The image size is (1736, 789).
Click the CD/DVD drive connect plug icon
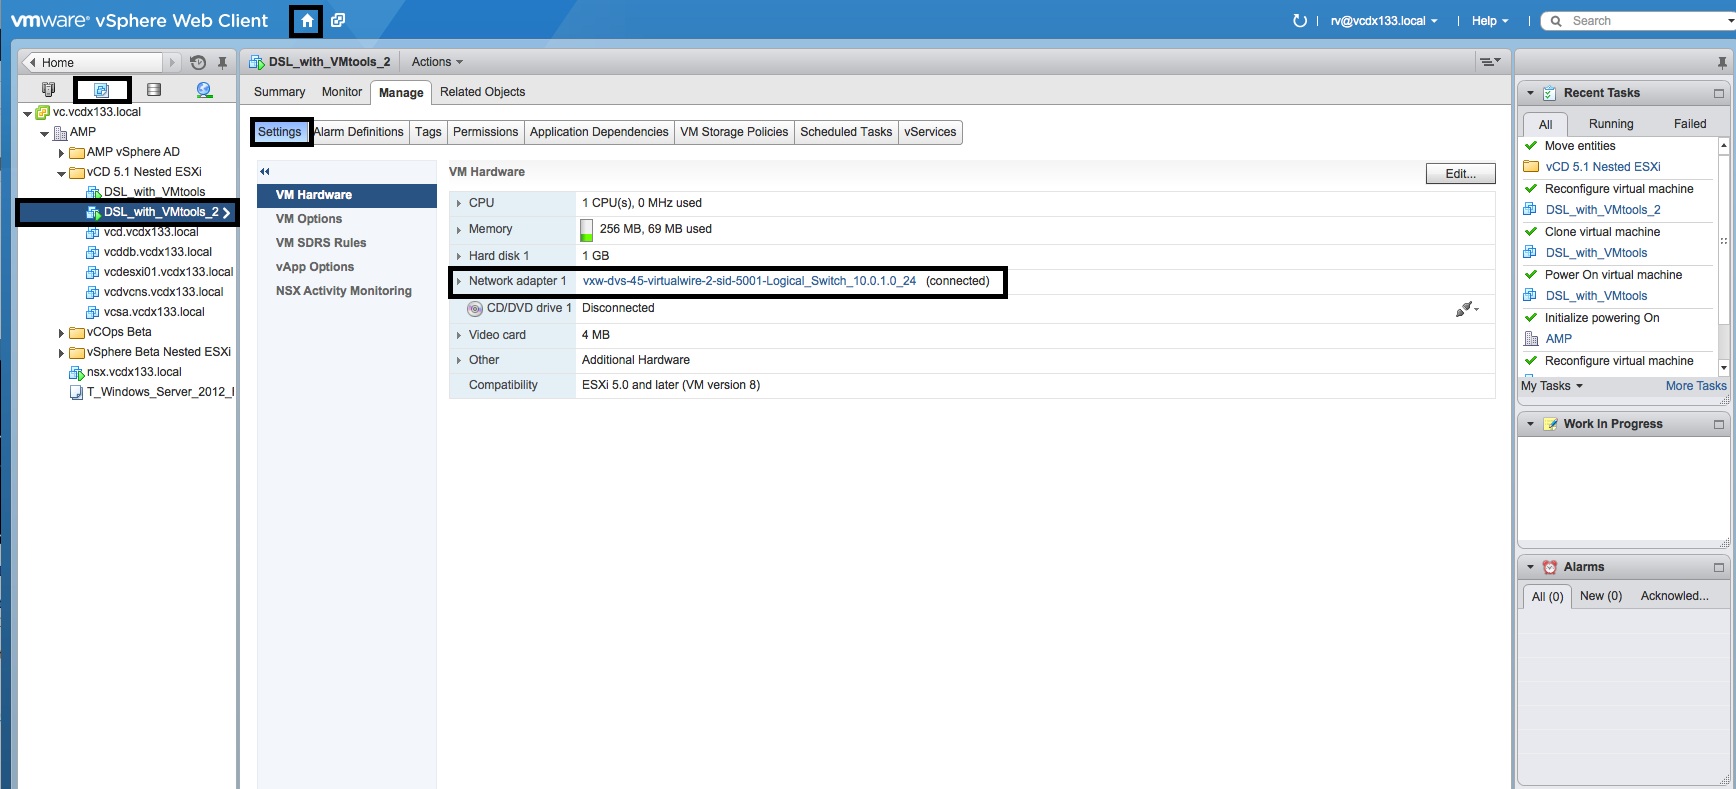coord(1464,309)
